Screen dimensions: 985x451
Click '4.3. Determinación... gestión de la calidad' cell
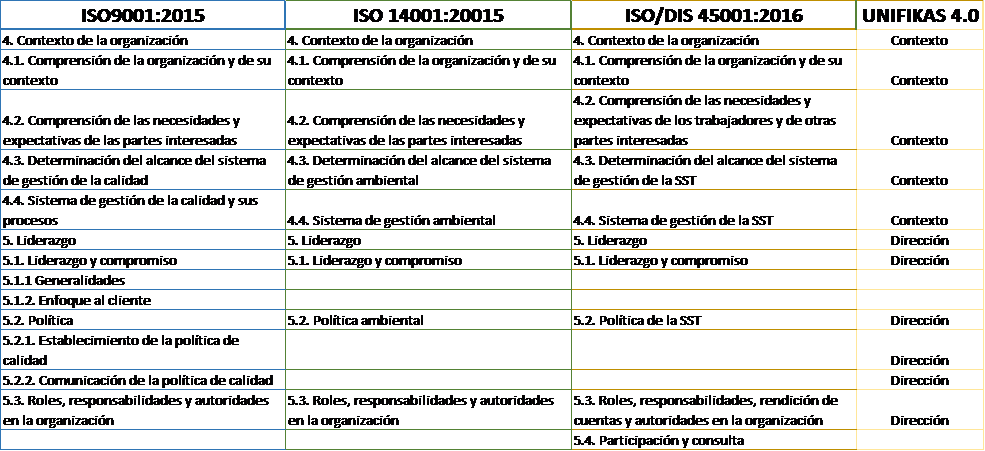tap(143, 170)
